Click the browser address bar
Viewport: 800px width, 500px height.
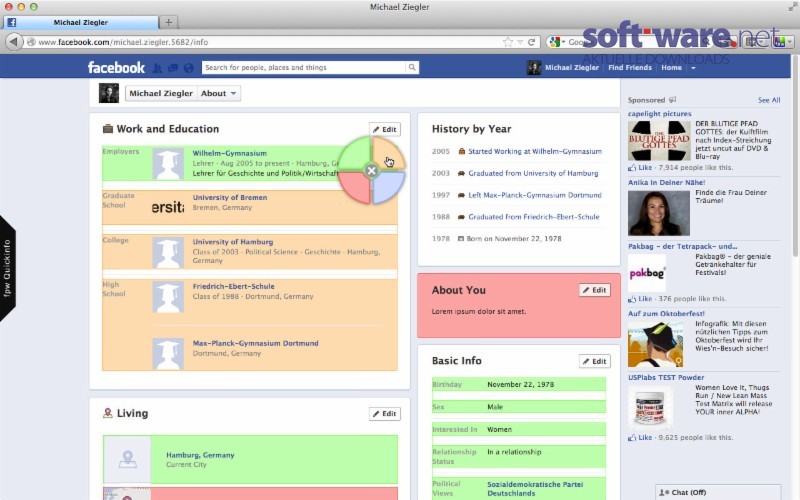265,42
